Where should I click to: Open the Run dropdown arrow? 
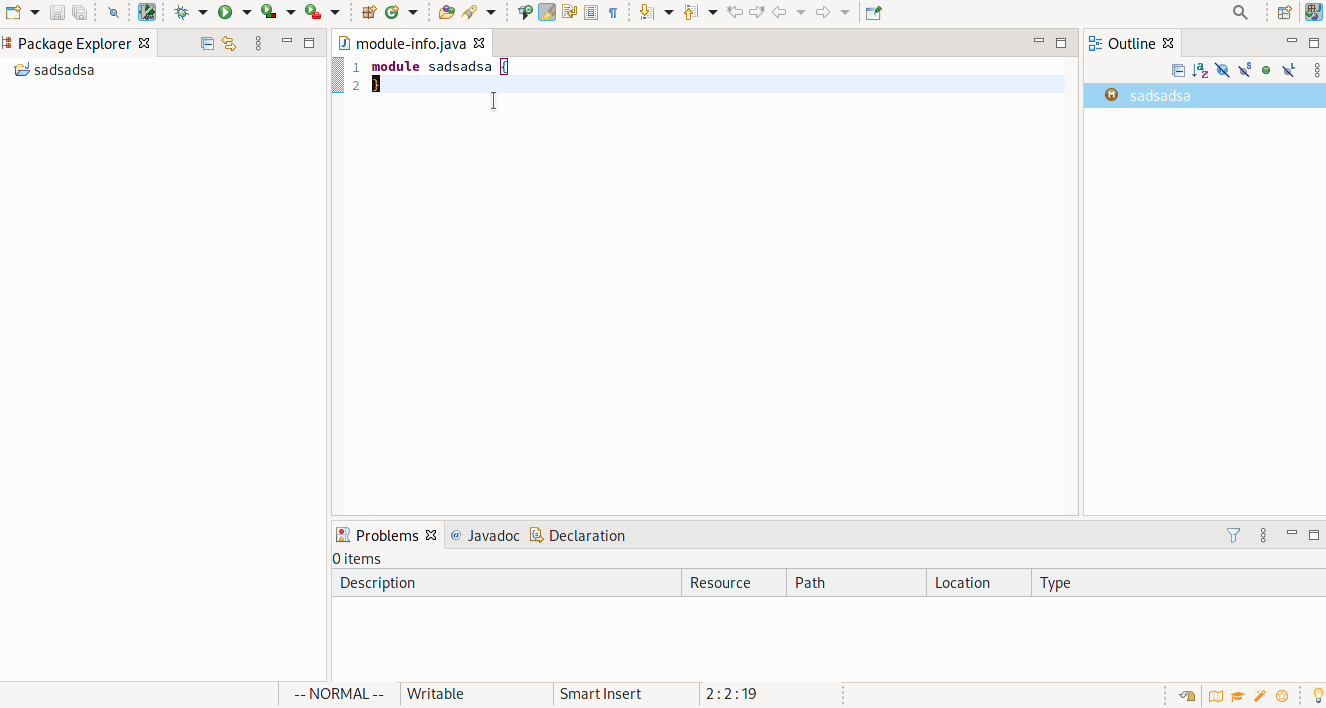[247, 12]
